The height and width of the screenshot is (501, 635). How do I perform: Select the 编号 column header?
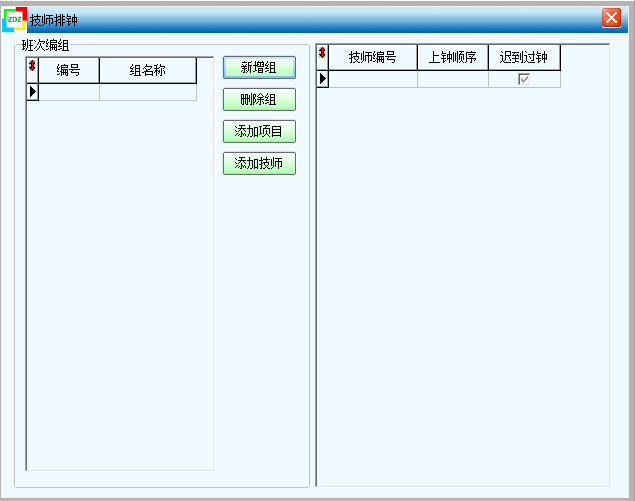pos(69,70)
